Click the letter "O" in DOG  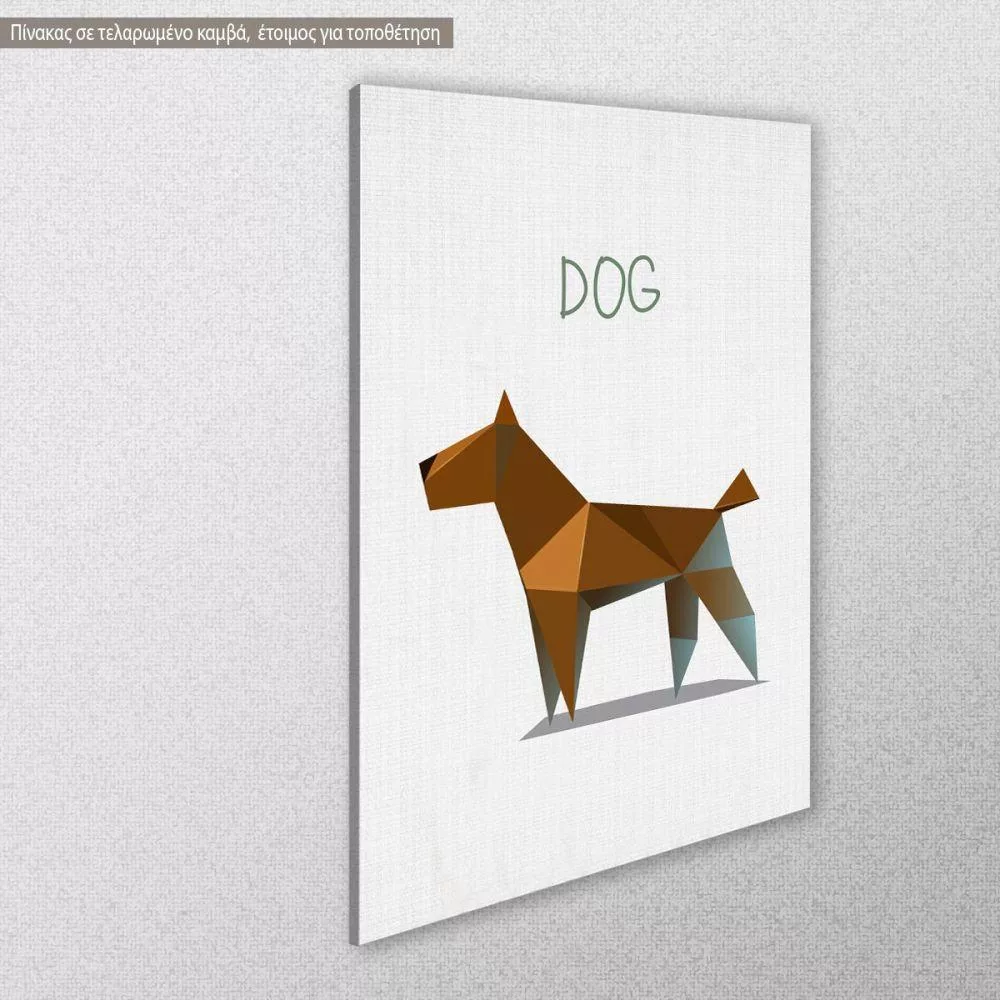[608, 288]
